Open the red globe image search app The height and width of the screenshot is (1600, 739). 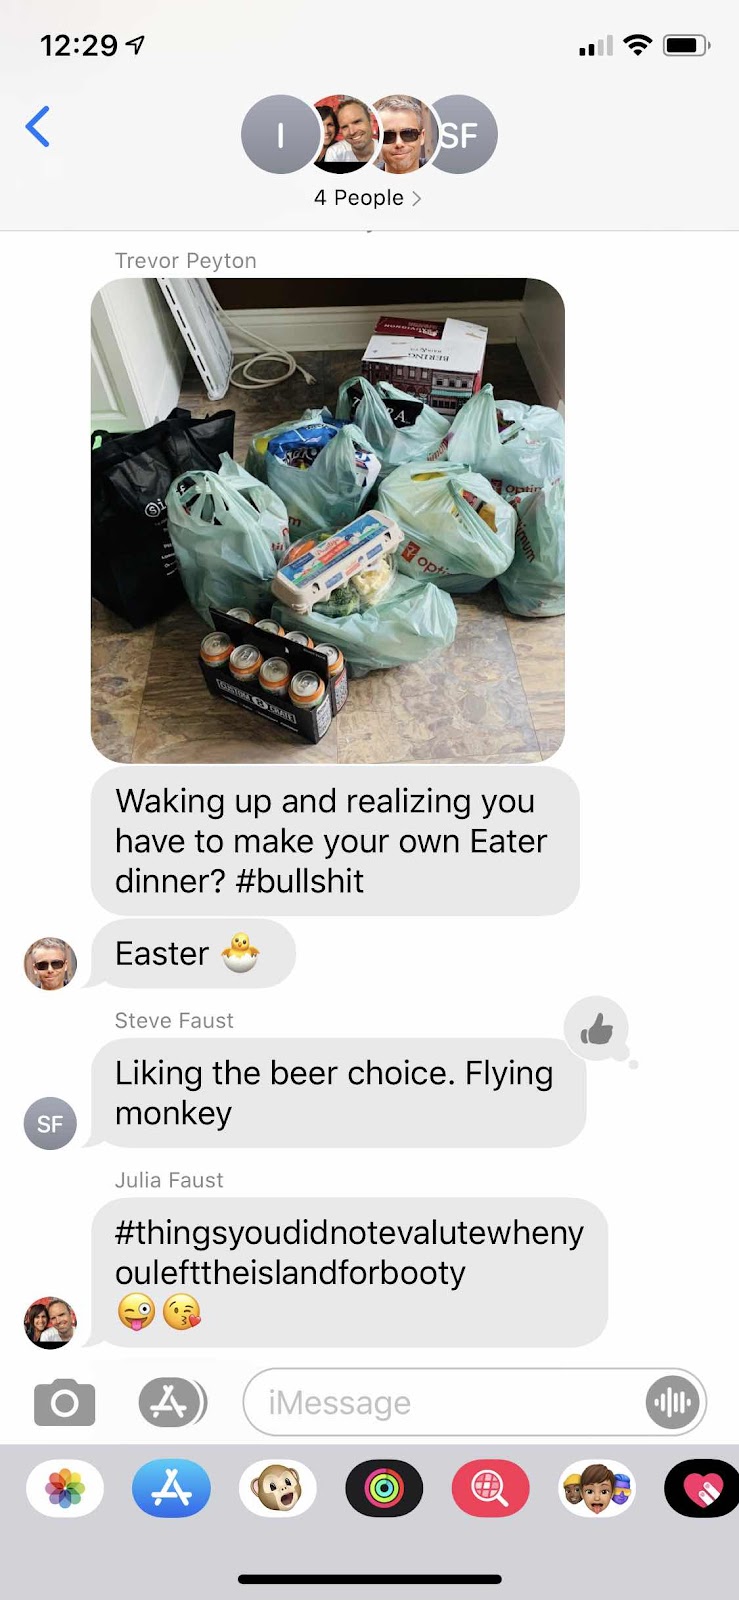[x=491, y=1489]
